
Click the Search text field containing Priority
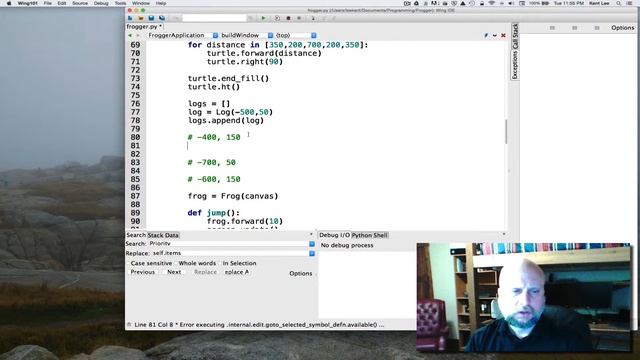click(x=229, y=244)
